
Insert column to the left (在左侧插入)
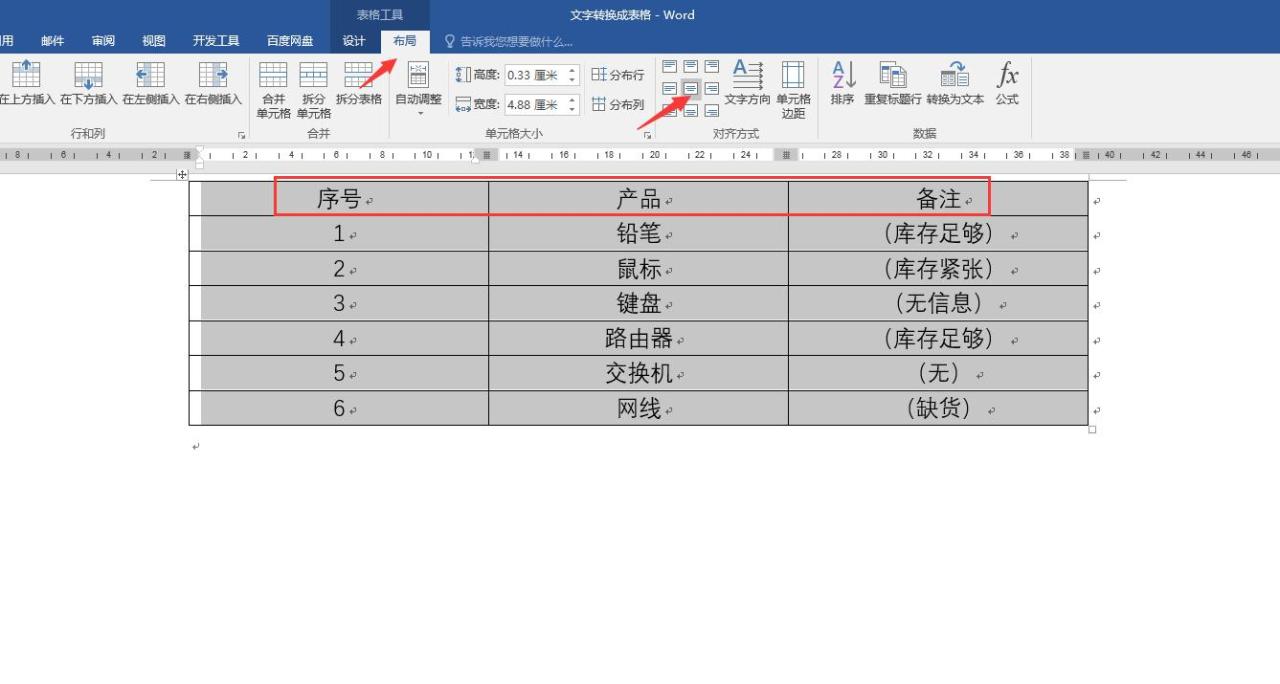151,83
